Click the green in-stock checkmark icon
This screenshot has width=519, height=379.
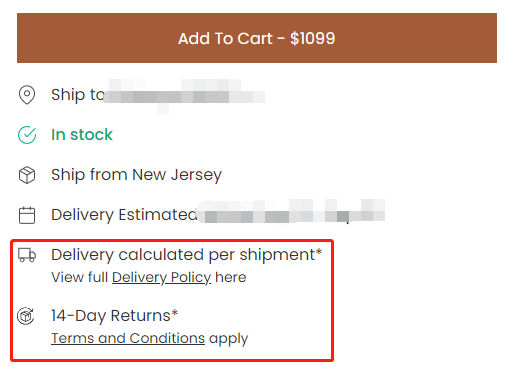coord(27,135)
